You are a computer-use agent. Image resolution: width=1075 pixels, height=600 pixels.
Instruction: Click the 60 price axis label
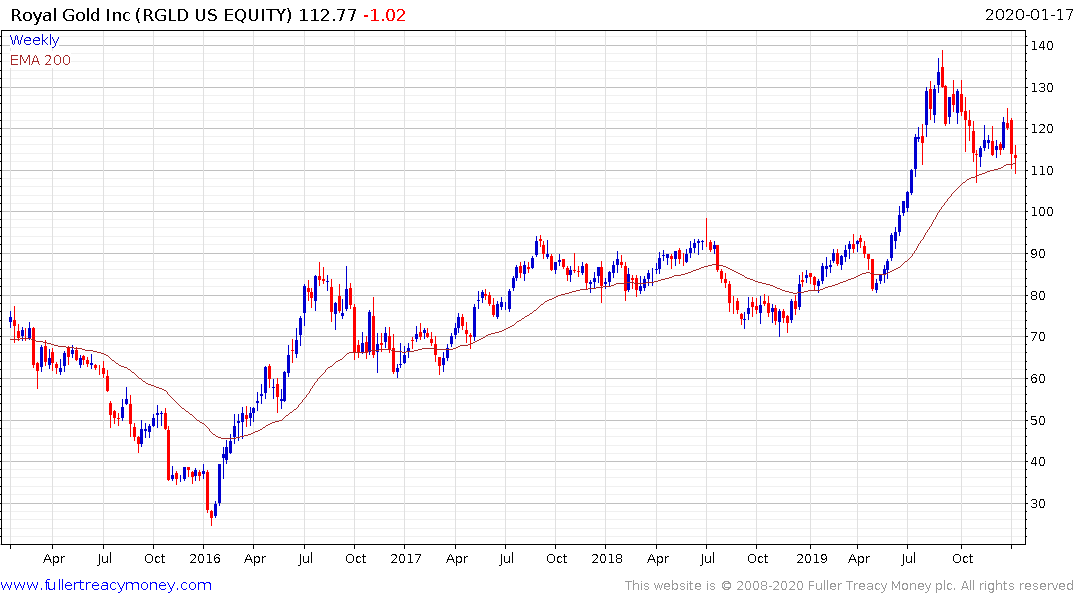1037,379
